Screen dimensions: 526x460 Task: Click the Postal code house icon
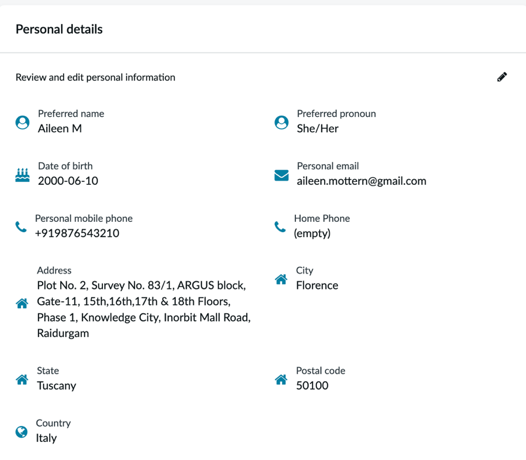pos(281,380)
